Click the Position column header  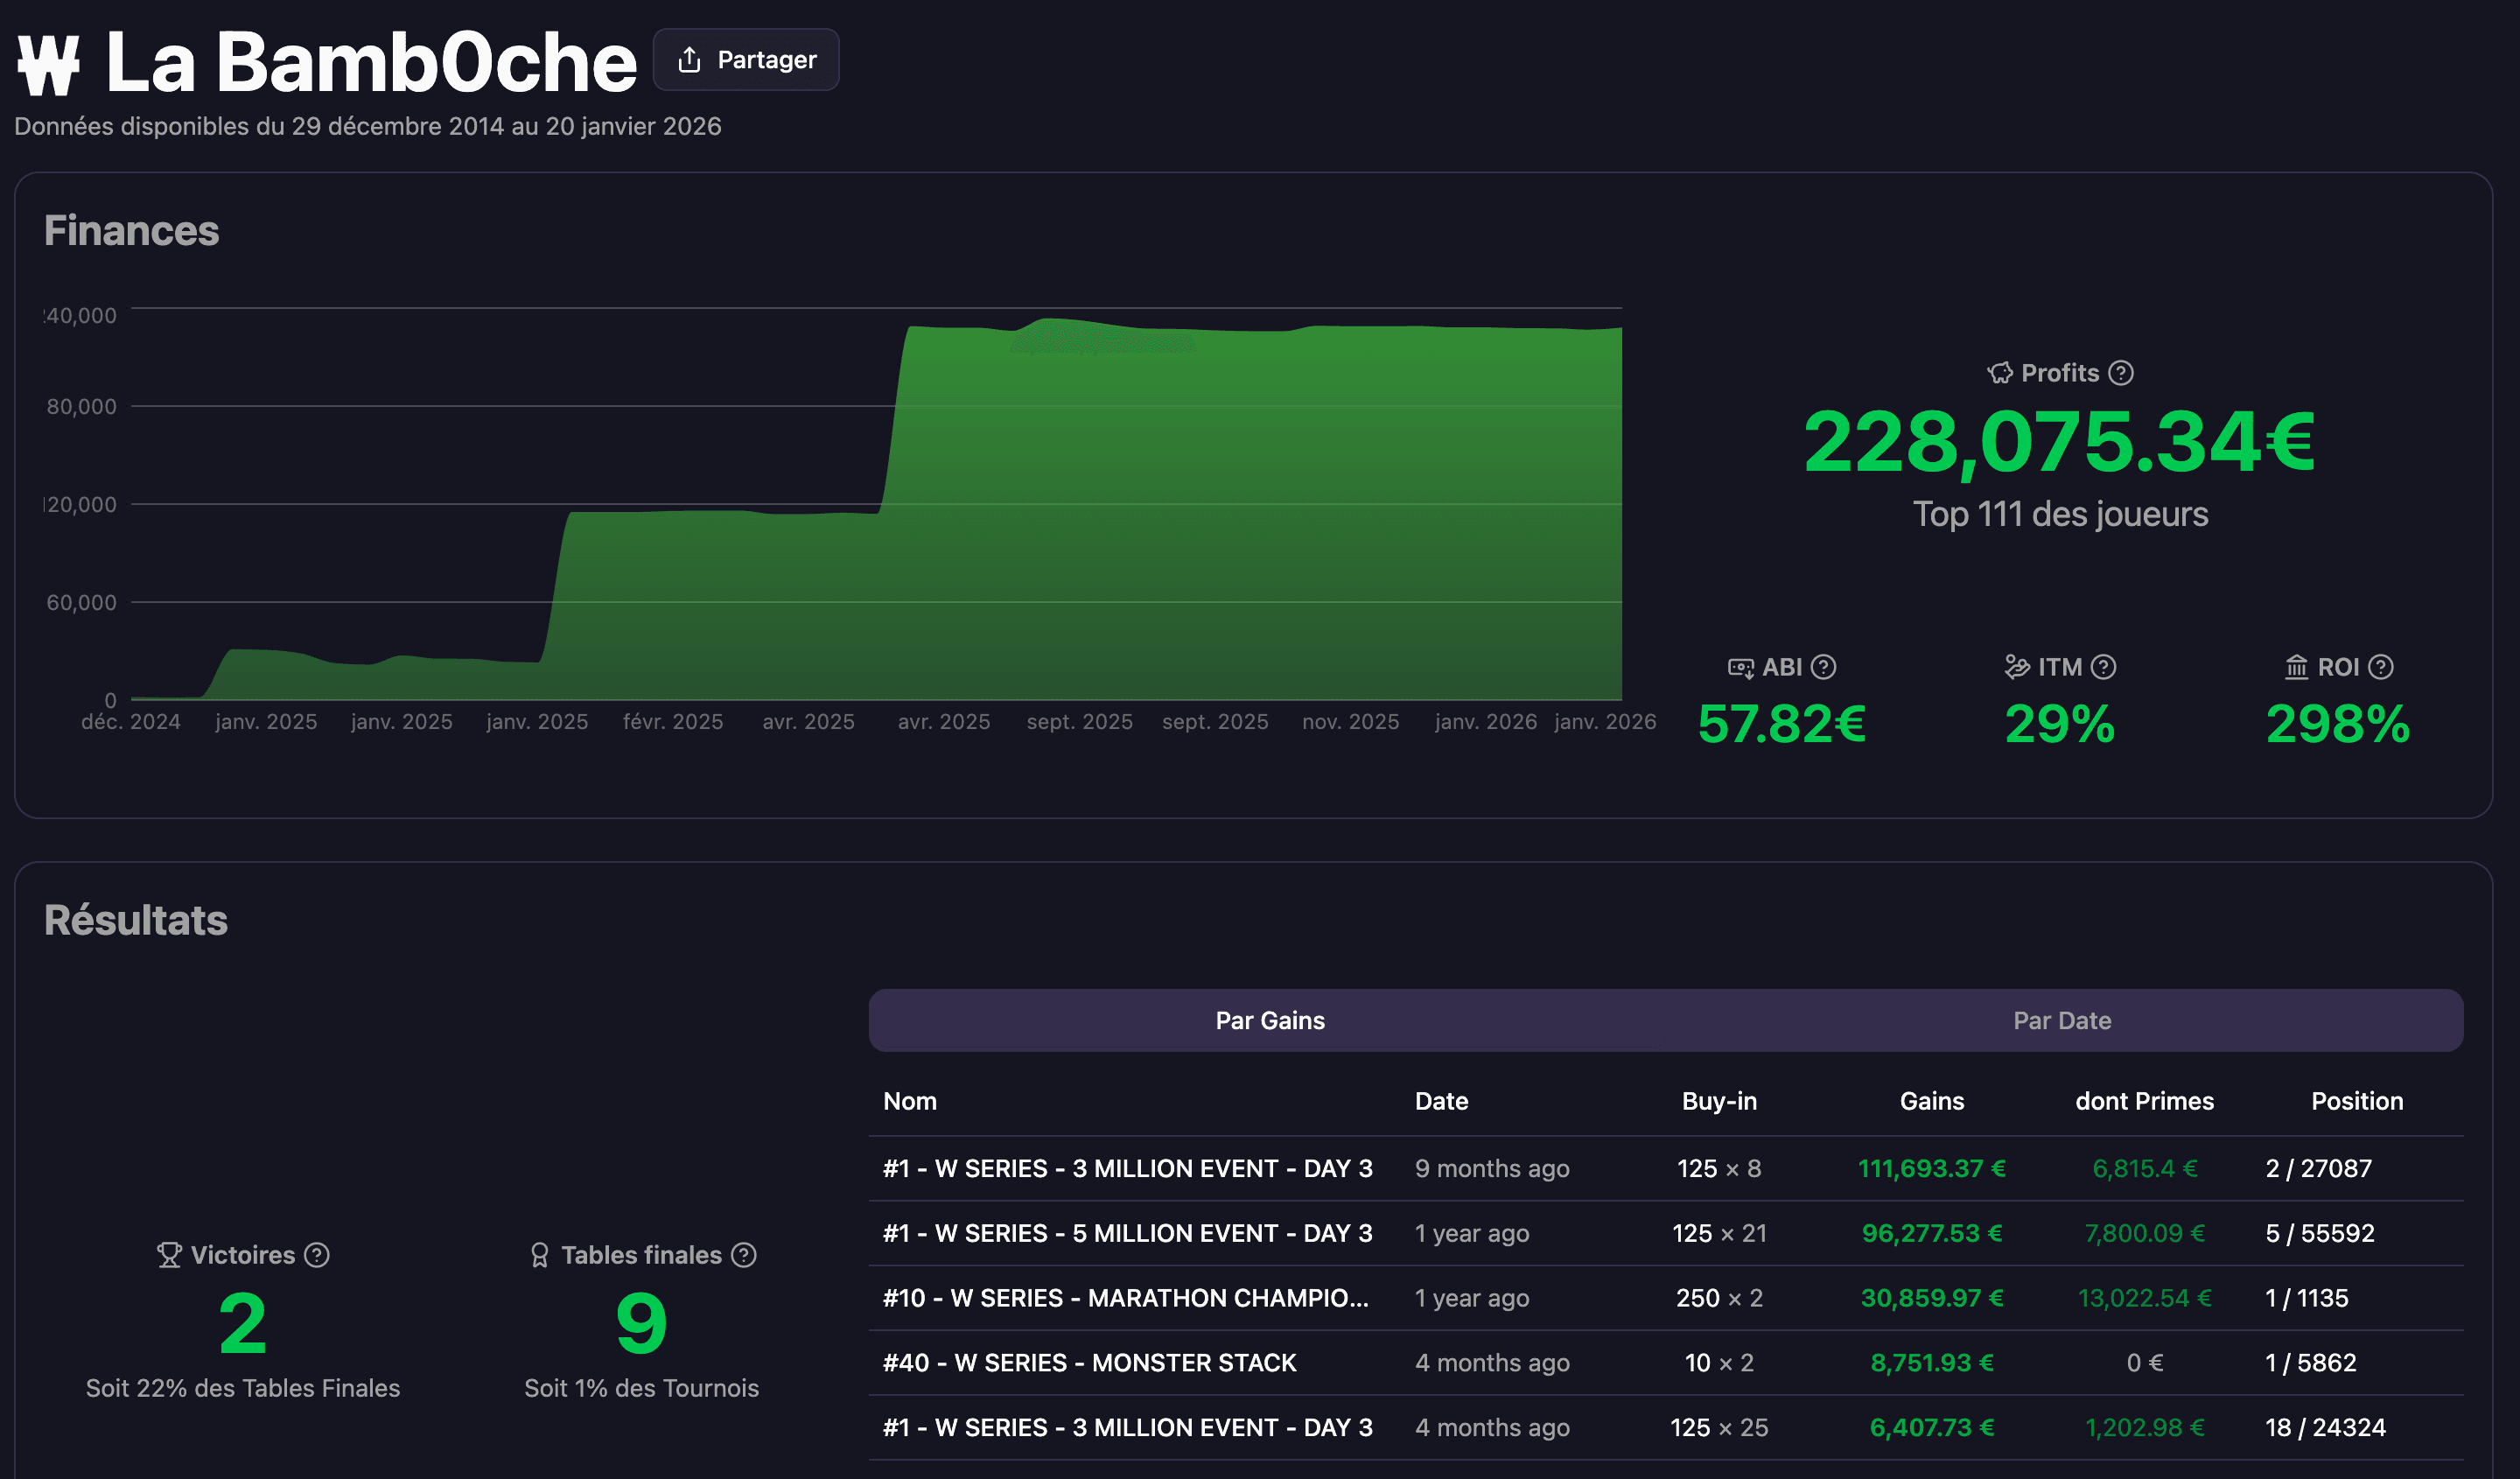point(2356,1101)
